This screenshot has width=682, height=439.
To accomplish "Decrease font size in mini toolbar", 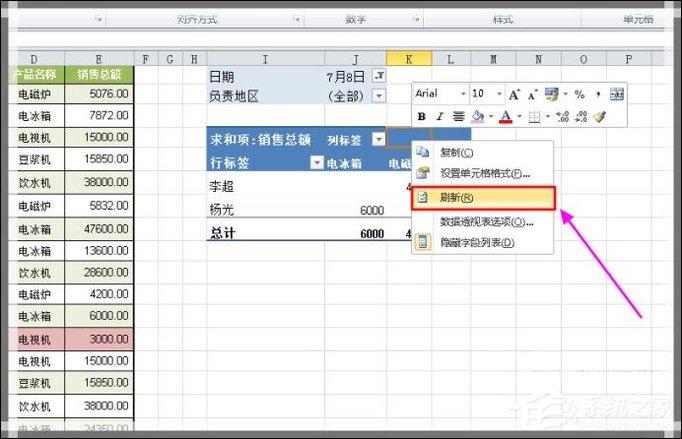I will click(x=532, y=94).
